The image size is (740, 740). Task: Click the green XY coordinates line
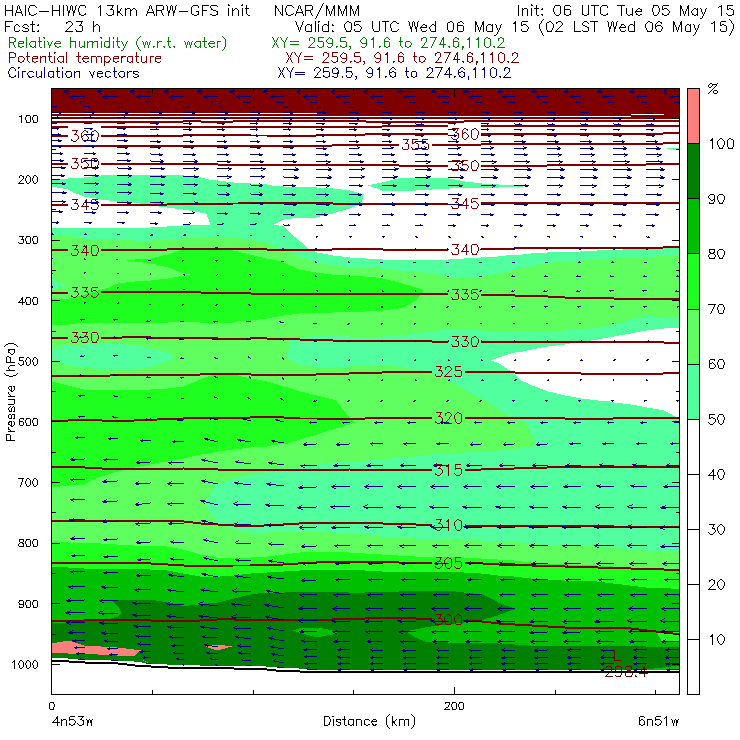click(x=388, y=43)
